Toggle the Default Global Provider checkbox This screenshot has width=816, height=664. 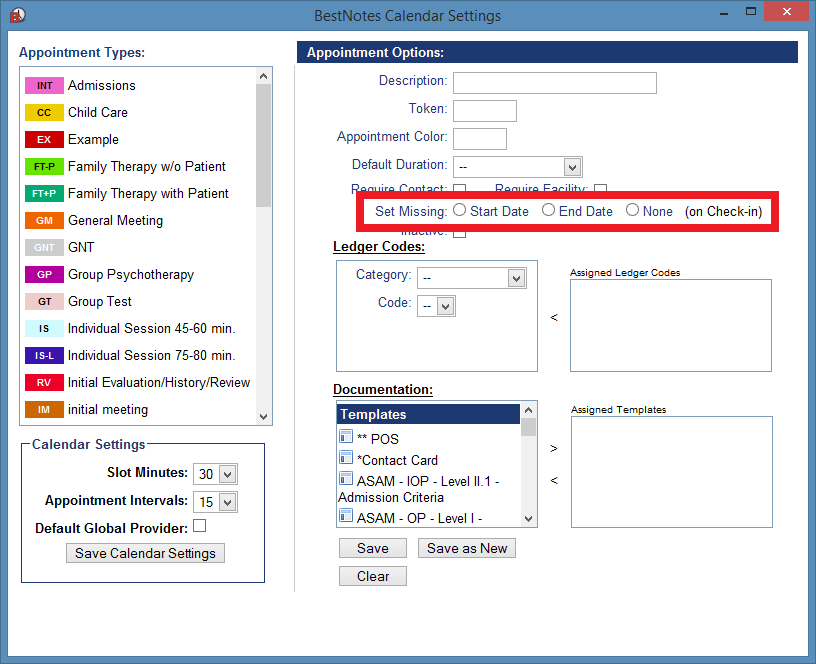pos(199,526)
